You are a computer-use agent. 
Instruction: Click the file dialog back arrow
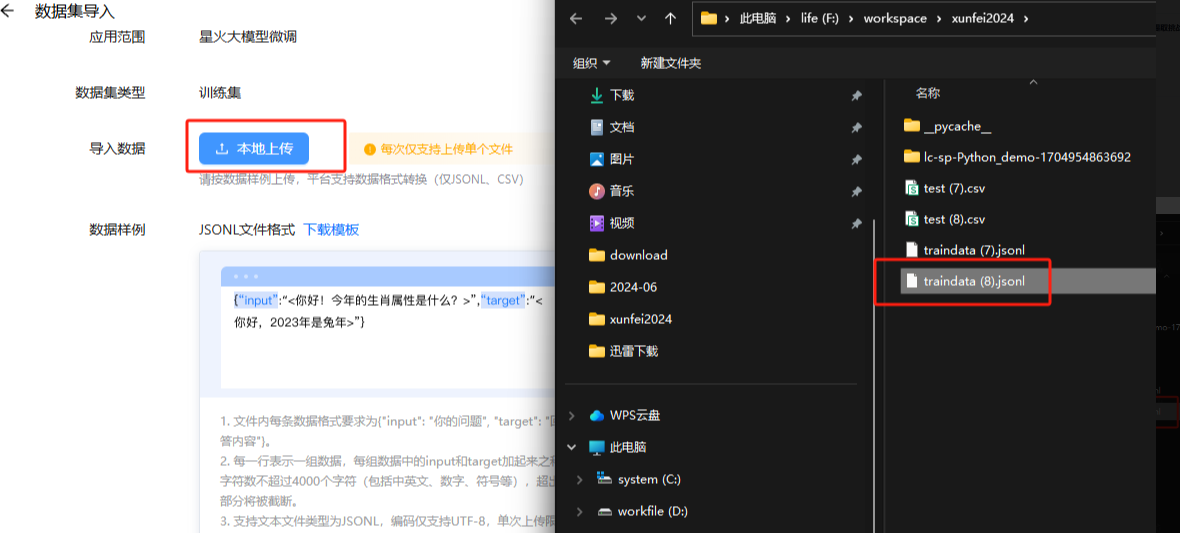[576, 19]
